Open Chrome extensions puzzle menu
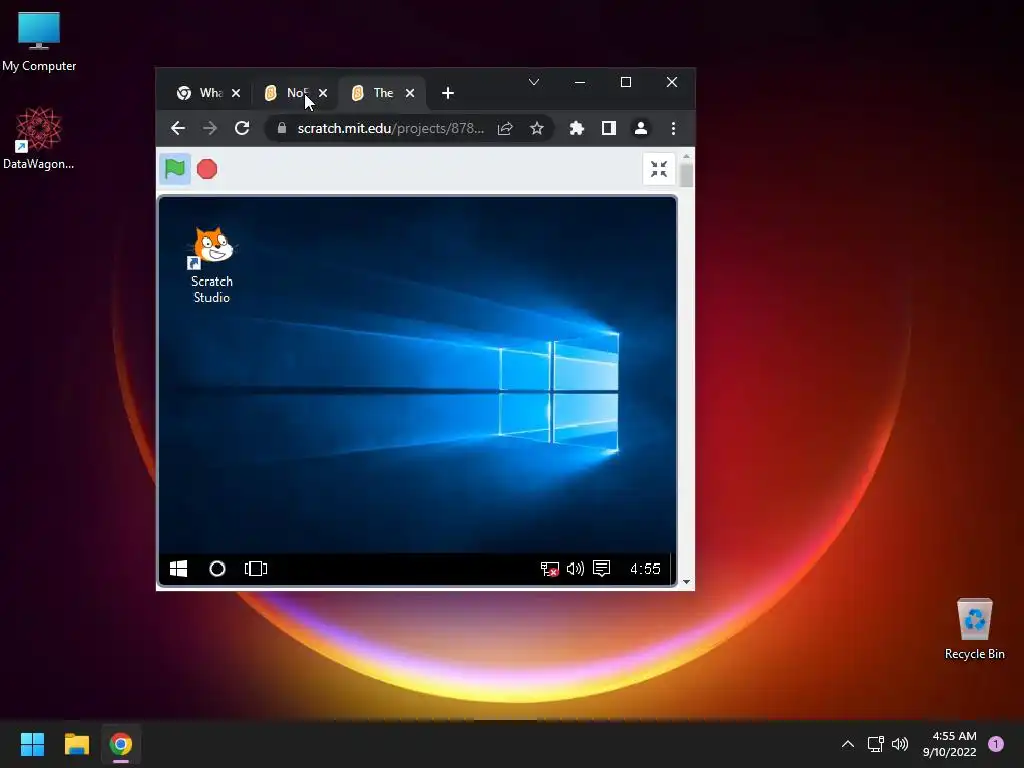The width and height of the screenshot is (1024, 768). tap(577, 128)
